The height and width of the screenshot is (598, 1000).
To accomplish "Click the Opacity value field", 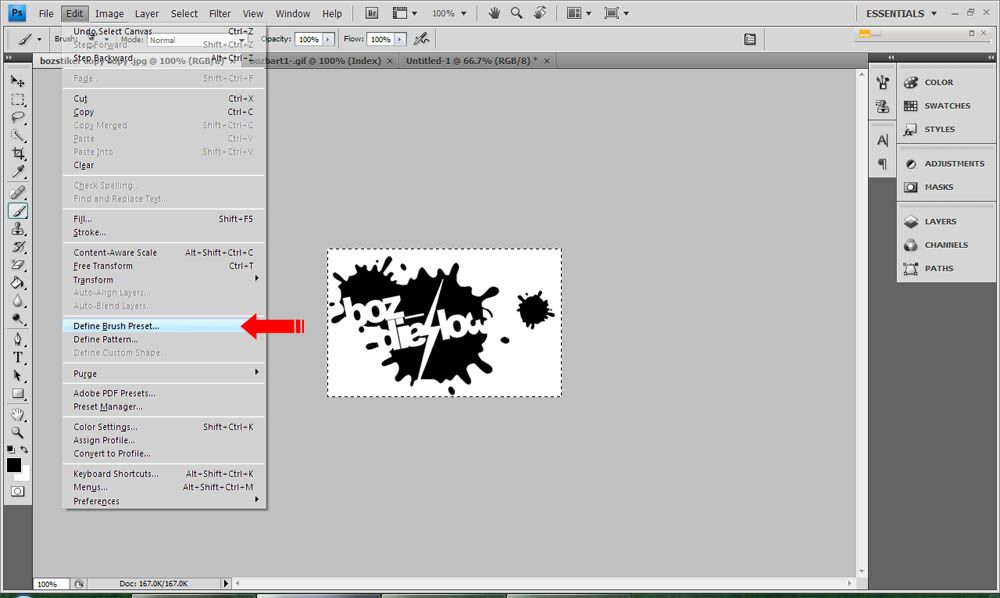I will pos(309,40).
